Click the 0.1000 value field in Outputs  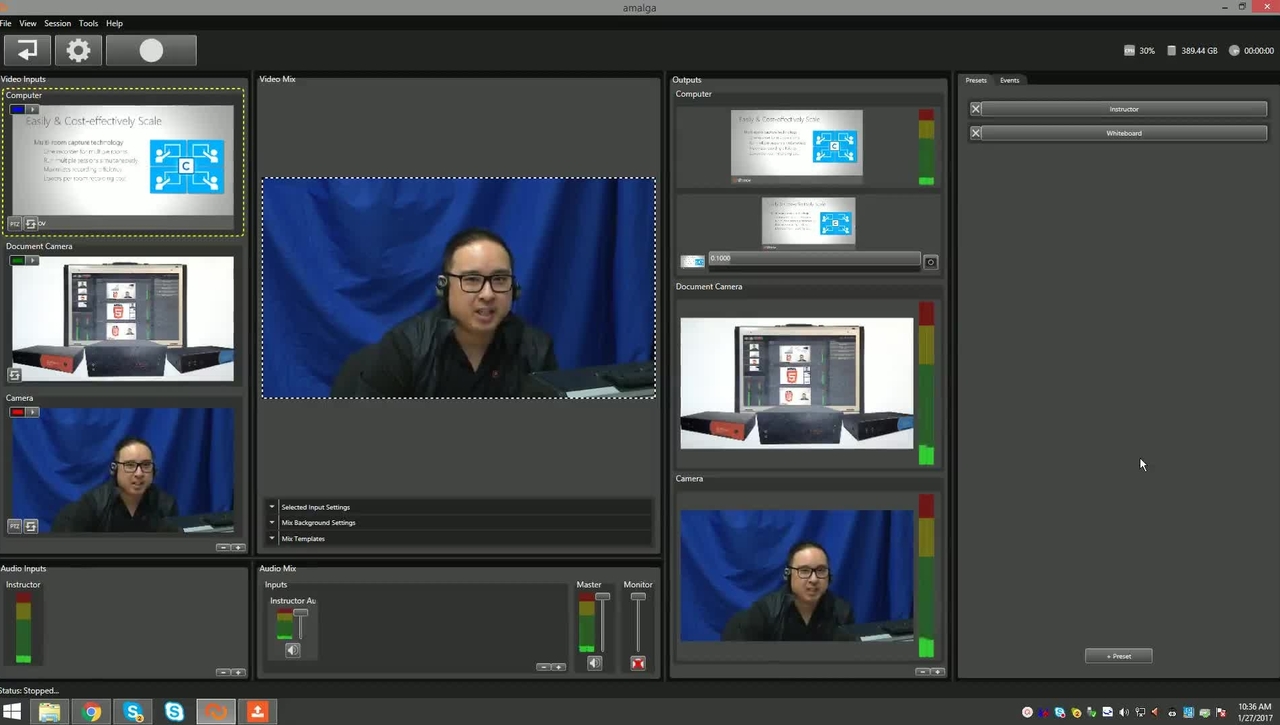[813, 259]
